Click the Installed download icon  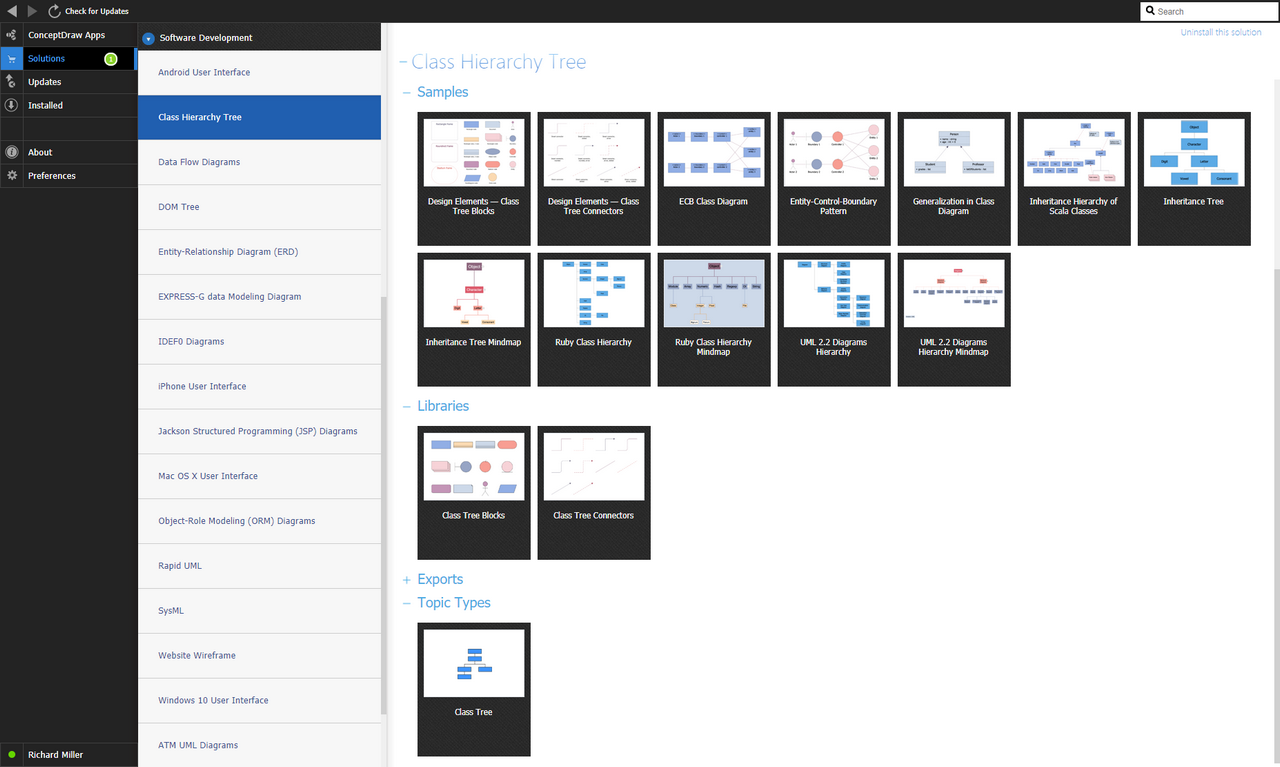[x=11, y=105]
